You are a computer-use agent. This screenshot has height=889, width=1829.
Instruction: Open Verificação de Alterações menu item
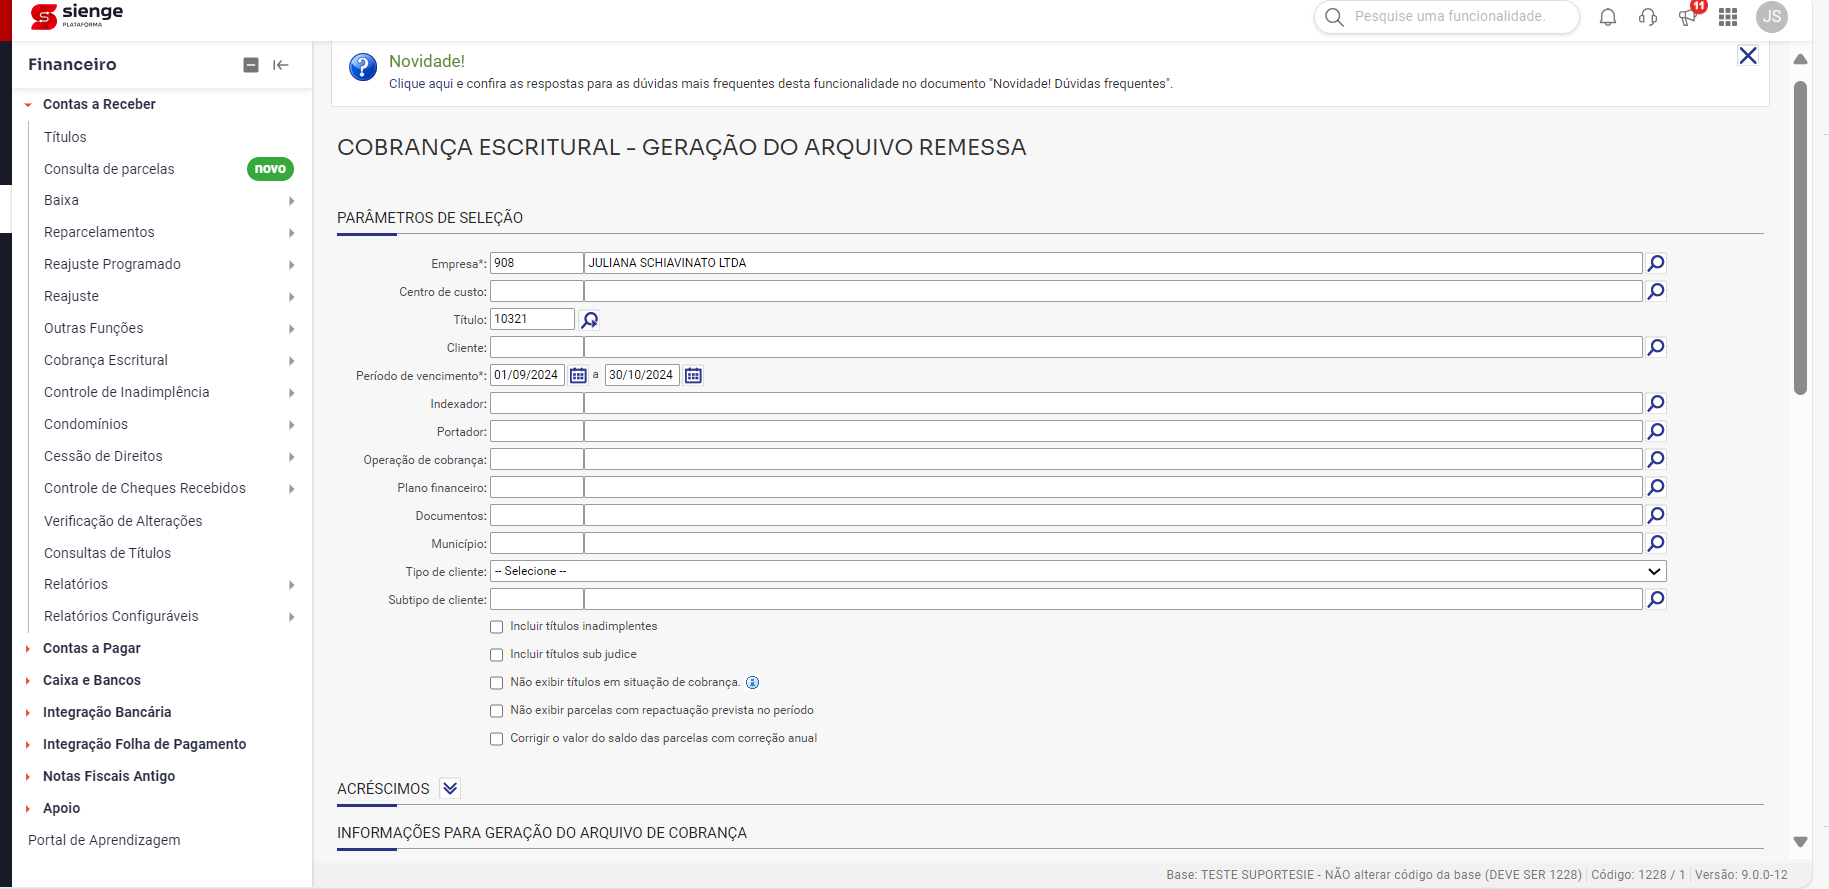pyautogui.click(x=123, y=521)
